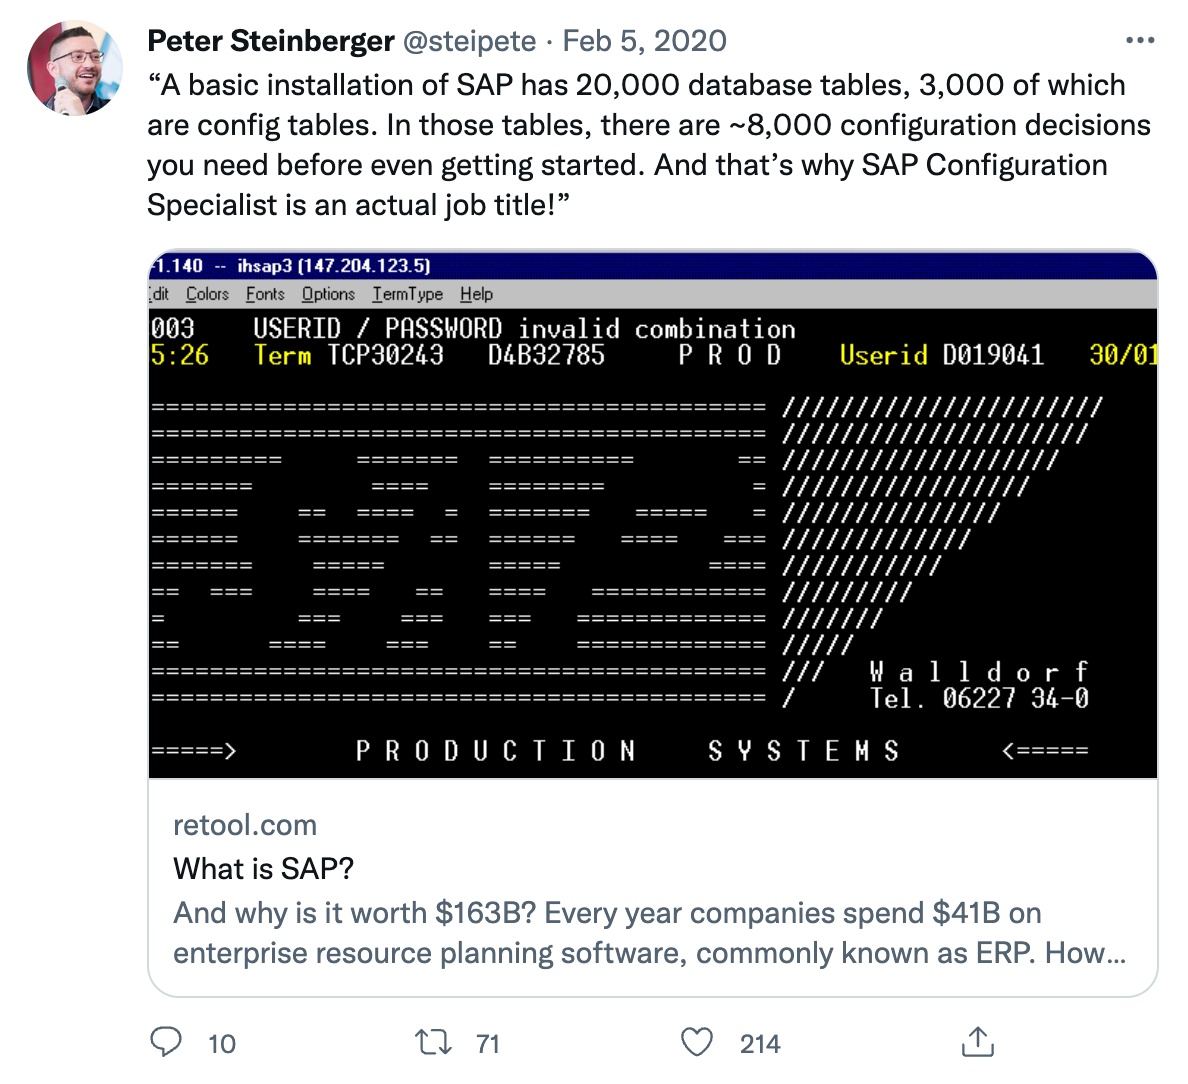Open the Fonts menu in terminal image
This screenshot has width=1188, height=1084.
(265, 294)
